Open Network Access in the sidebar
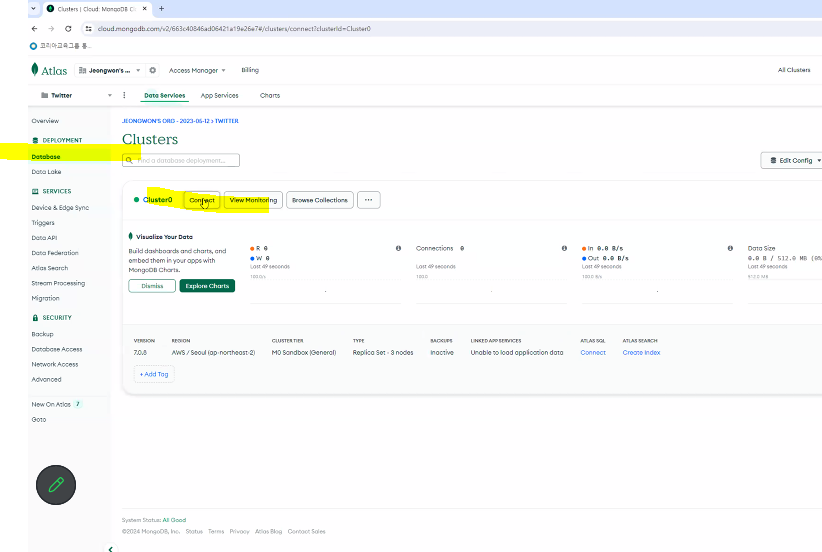This screenshot has width=822, height=552. click(55, 364)
